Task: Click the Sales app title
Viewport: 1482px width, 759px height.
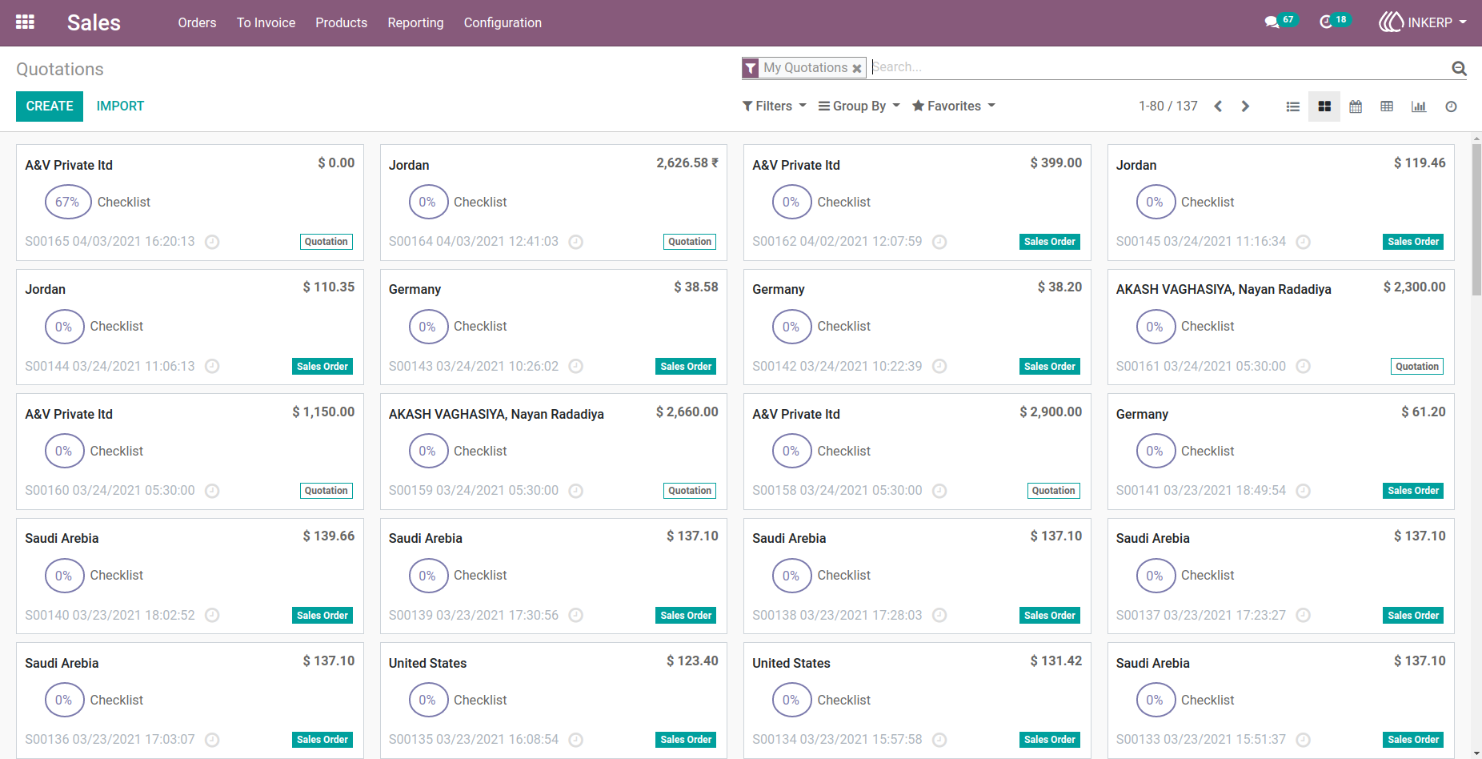Action: coord(94,22)
